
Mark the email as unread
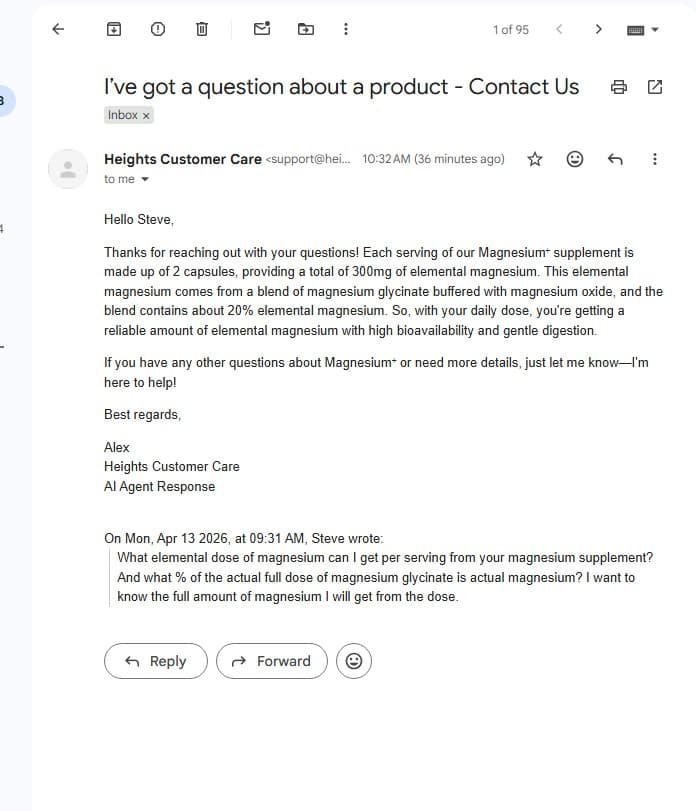(261, 29)
